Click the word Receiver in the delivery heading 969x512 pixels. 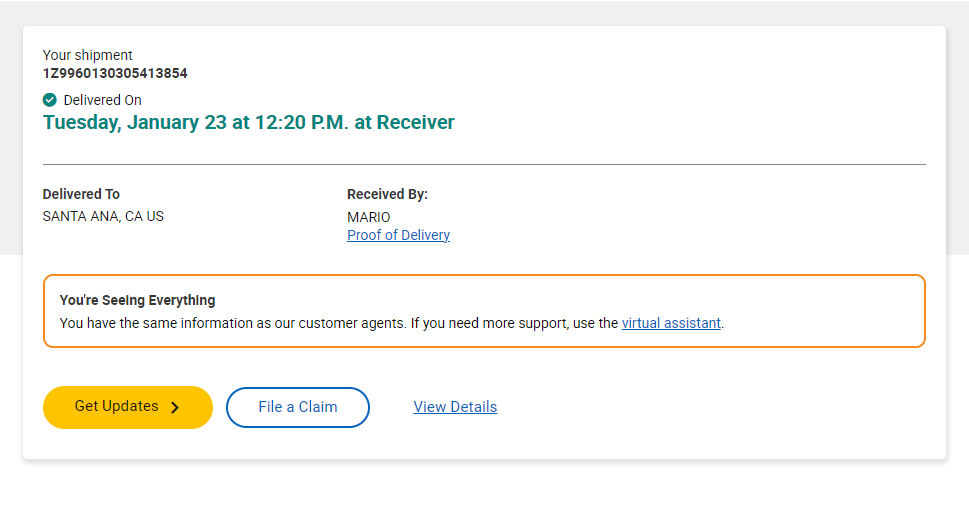[x=415, y=122]
